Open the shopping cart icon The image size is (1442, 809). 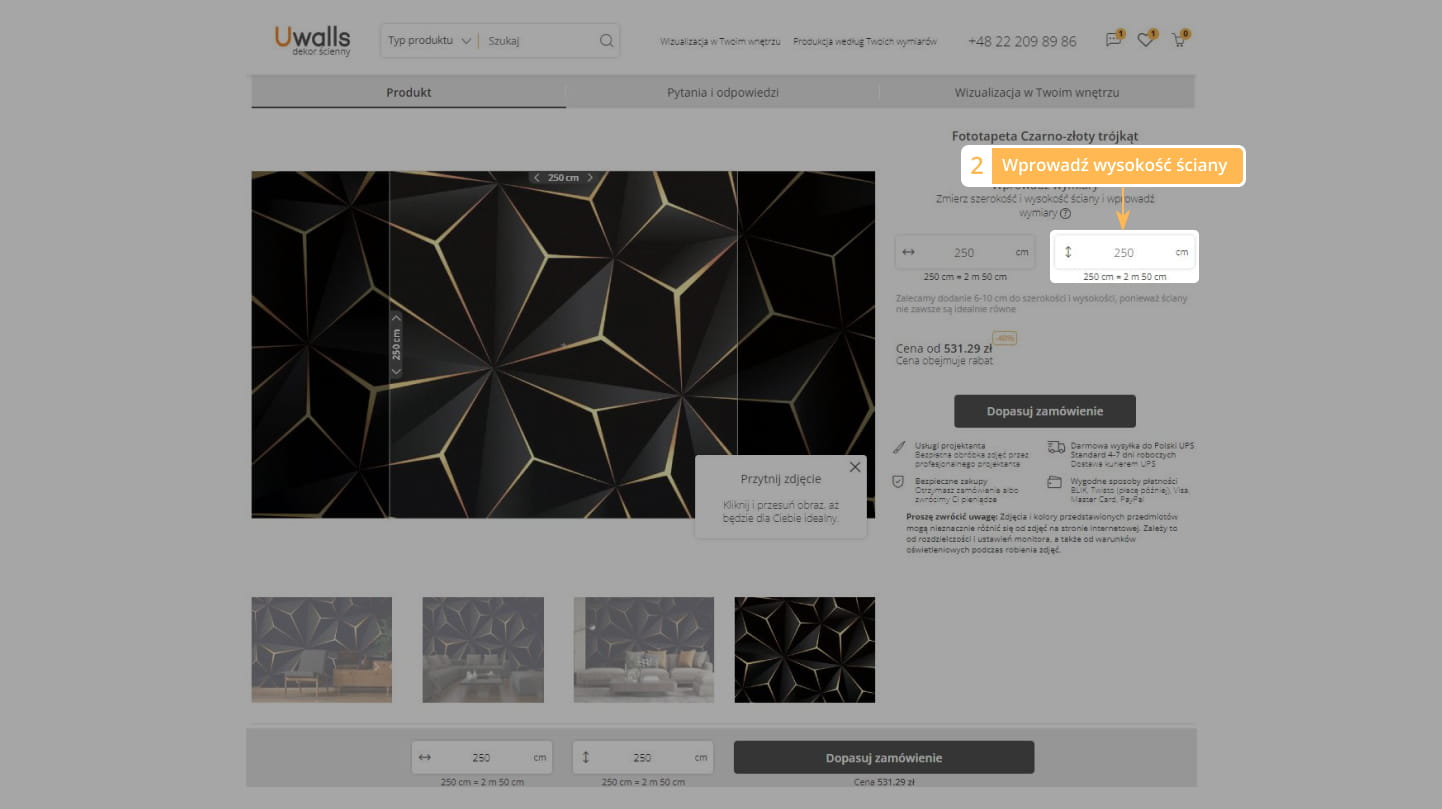pyautogui.click(x=1179, y=41)
